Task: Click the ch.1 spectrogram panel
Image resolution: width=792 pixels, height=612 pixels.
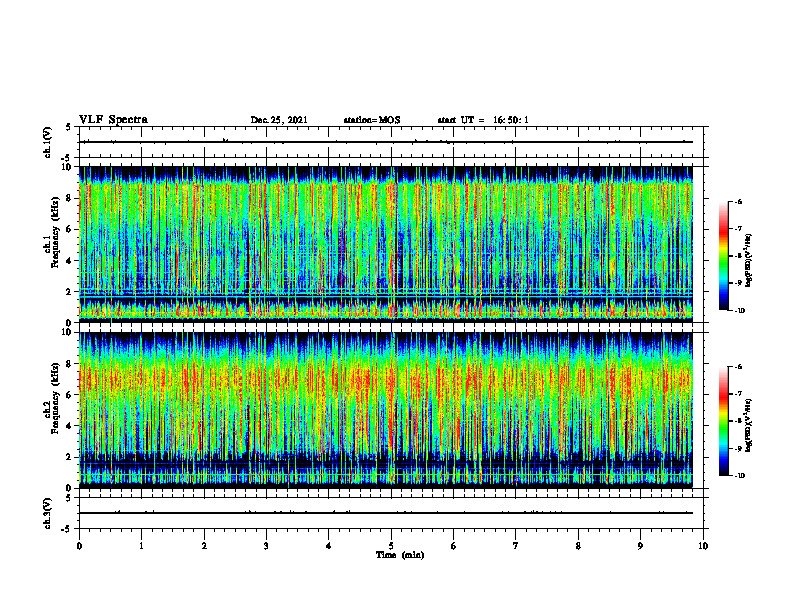Action: pos(386,244)
